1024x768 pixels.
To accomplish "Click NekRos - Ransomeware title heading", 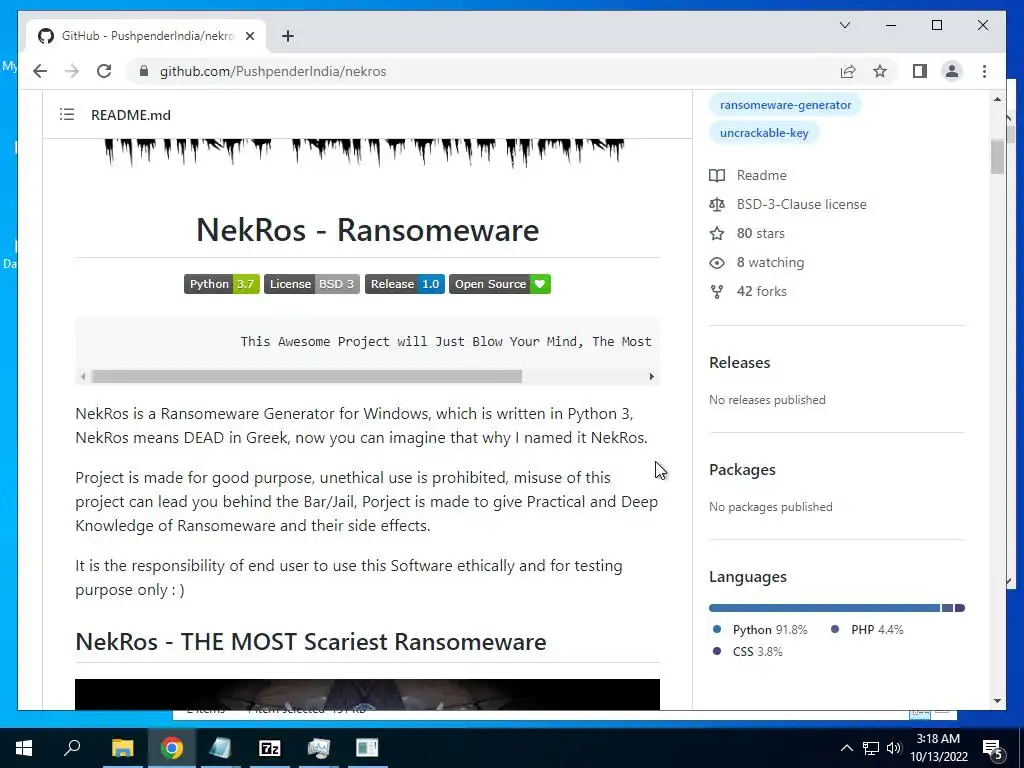I will [368, 230].
